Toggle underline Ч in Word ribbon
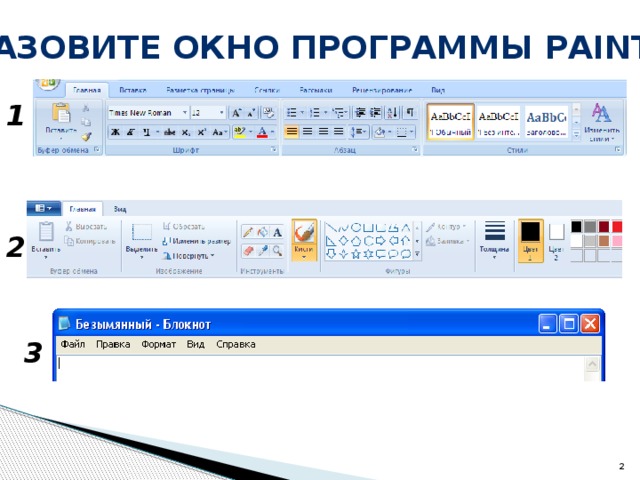 point(146,132)
